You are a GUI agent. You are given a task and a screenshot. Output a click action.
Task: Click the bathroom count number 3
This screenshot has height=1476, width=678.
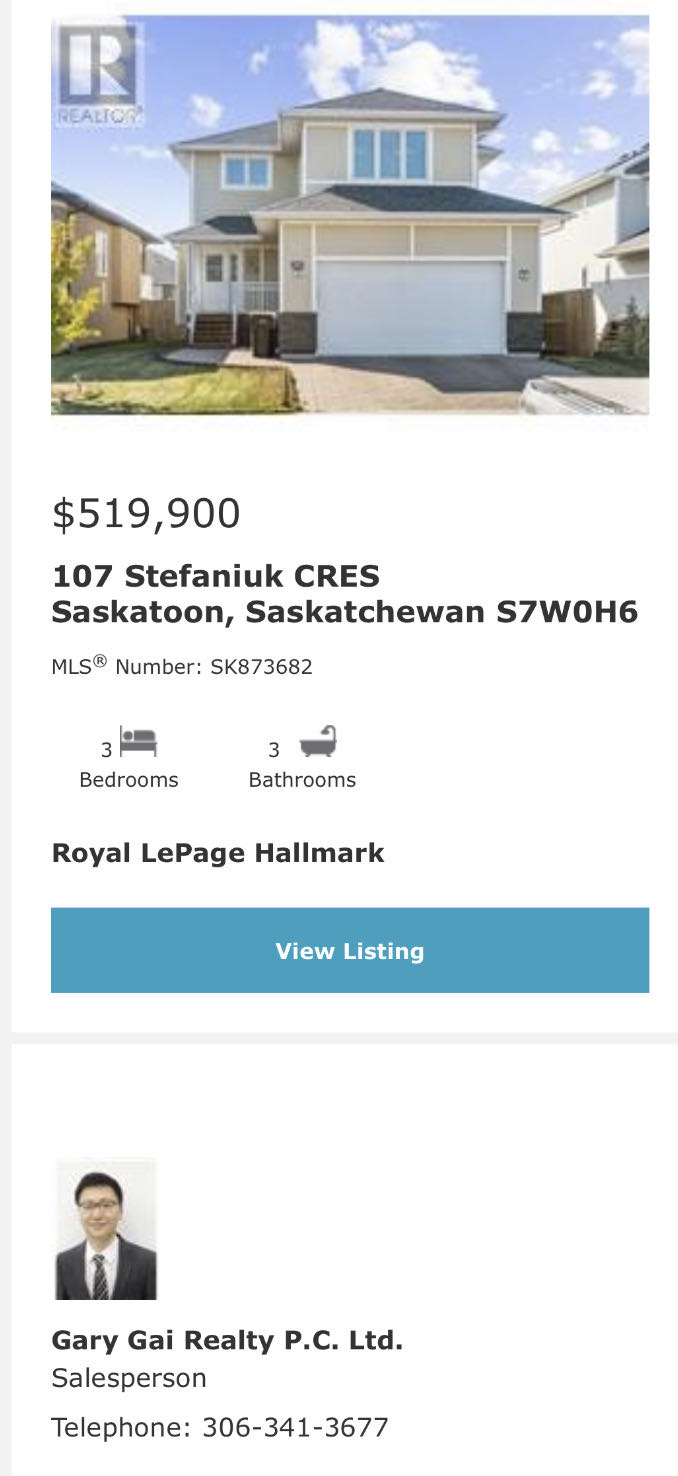274,750
